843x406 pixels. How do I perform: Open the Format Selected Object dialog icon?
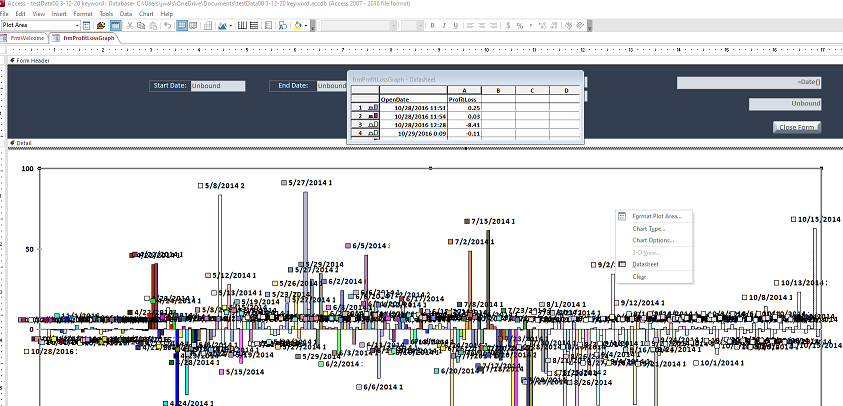(x=87, y=25)
